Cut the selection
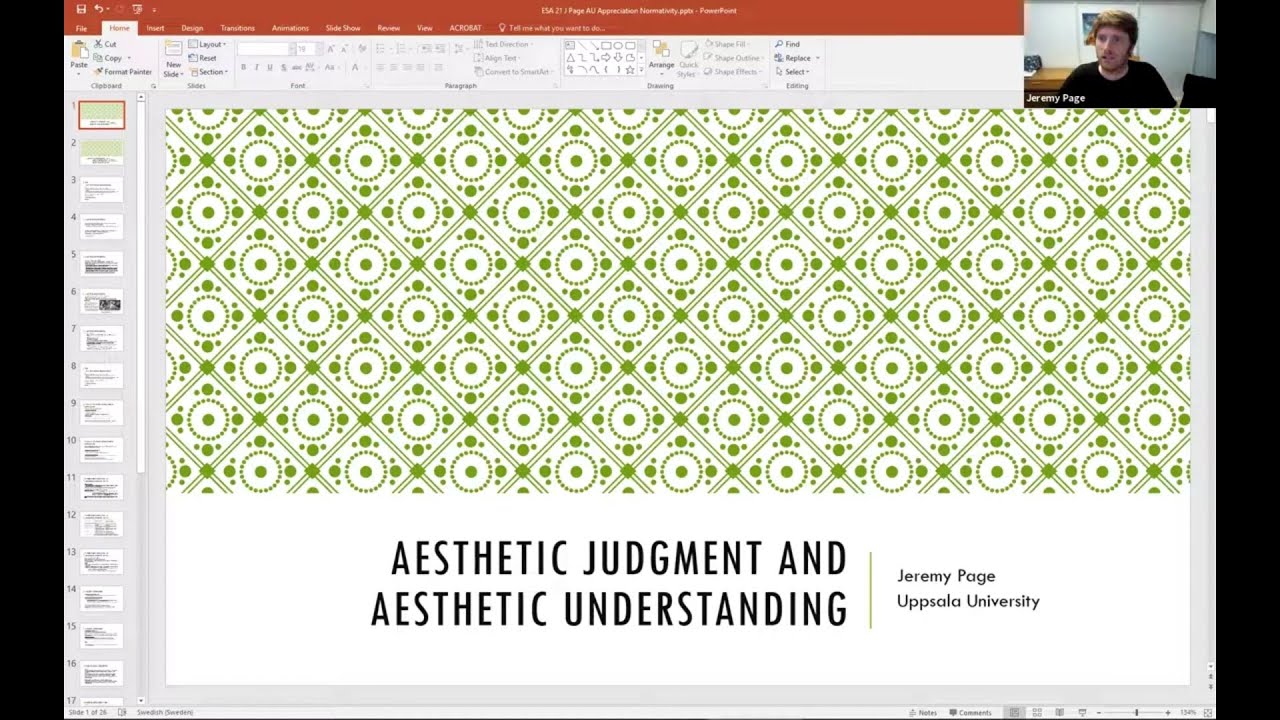 (x=106, y=44)
